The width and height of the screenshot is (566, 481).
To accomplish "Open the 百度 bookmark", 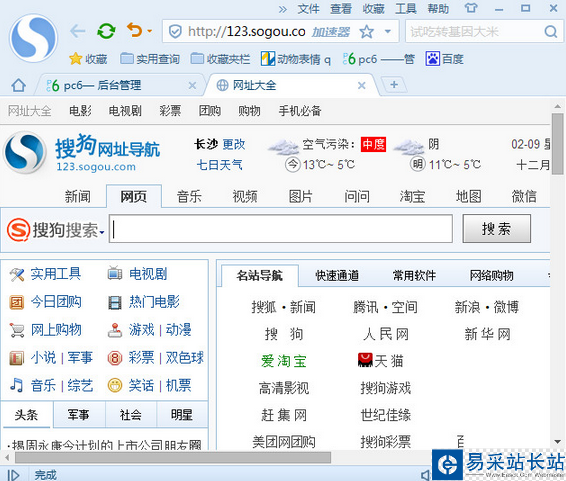I will pos(444,59).
